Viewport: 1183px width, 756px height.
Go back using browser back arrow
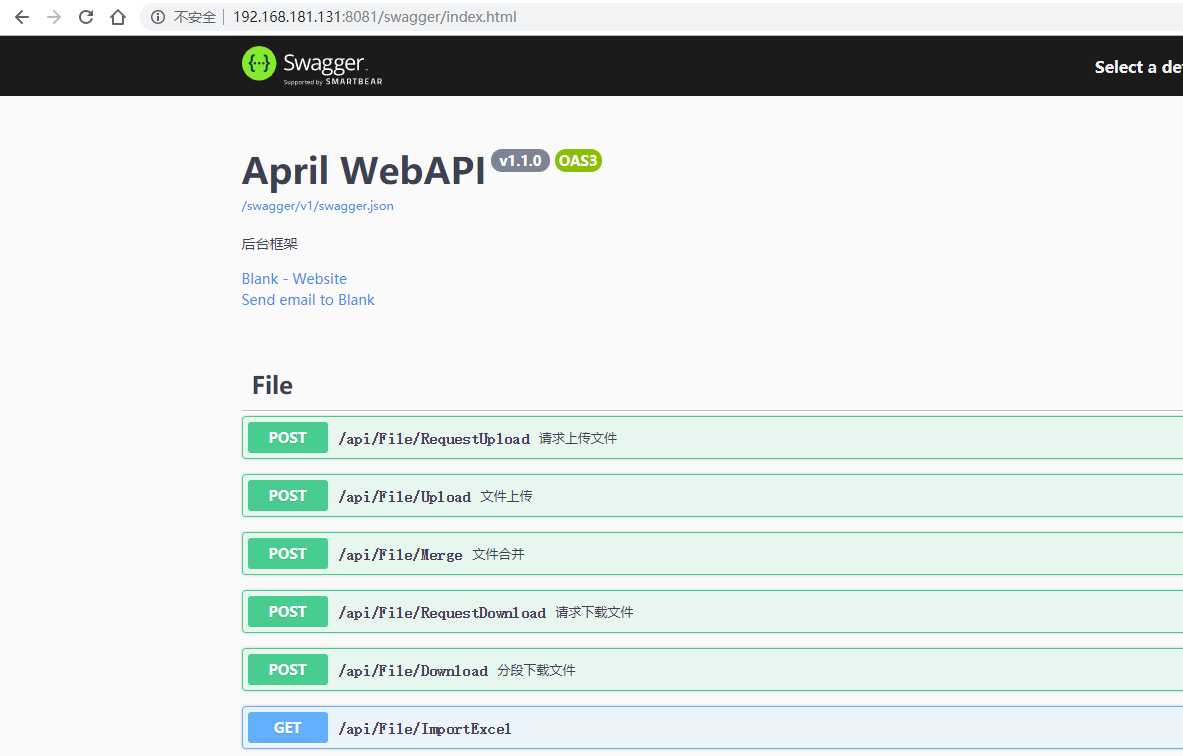[x=22, y=17]
